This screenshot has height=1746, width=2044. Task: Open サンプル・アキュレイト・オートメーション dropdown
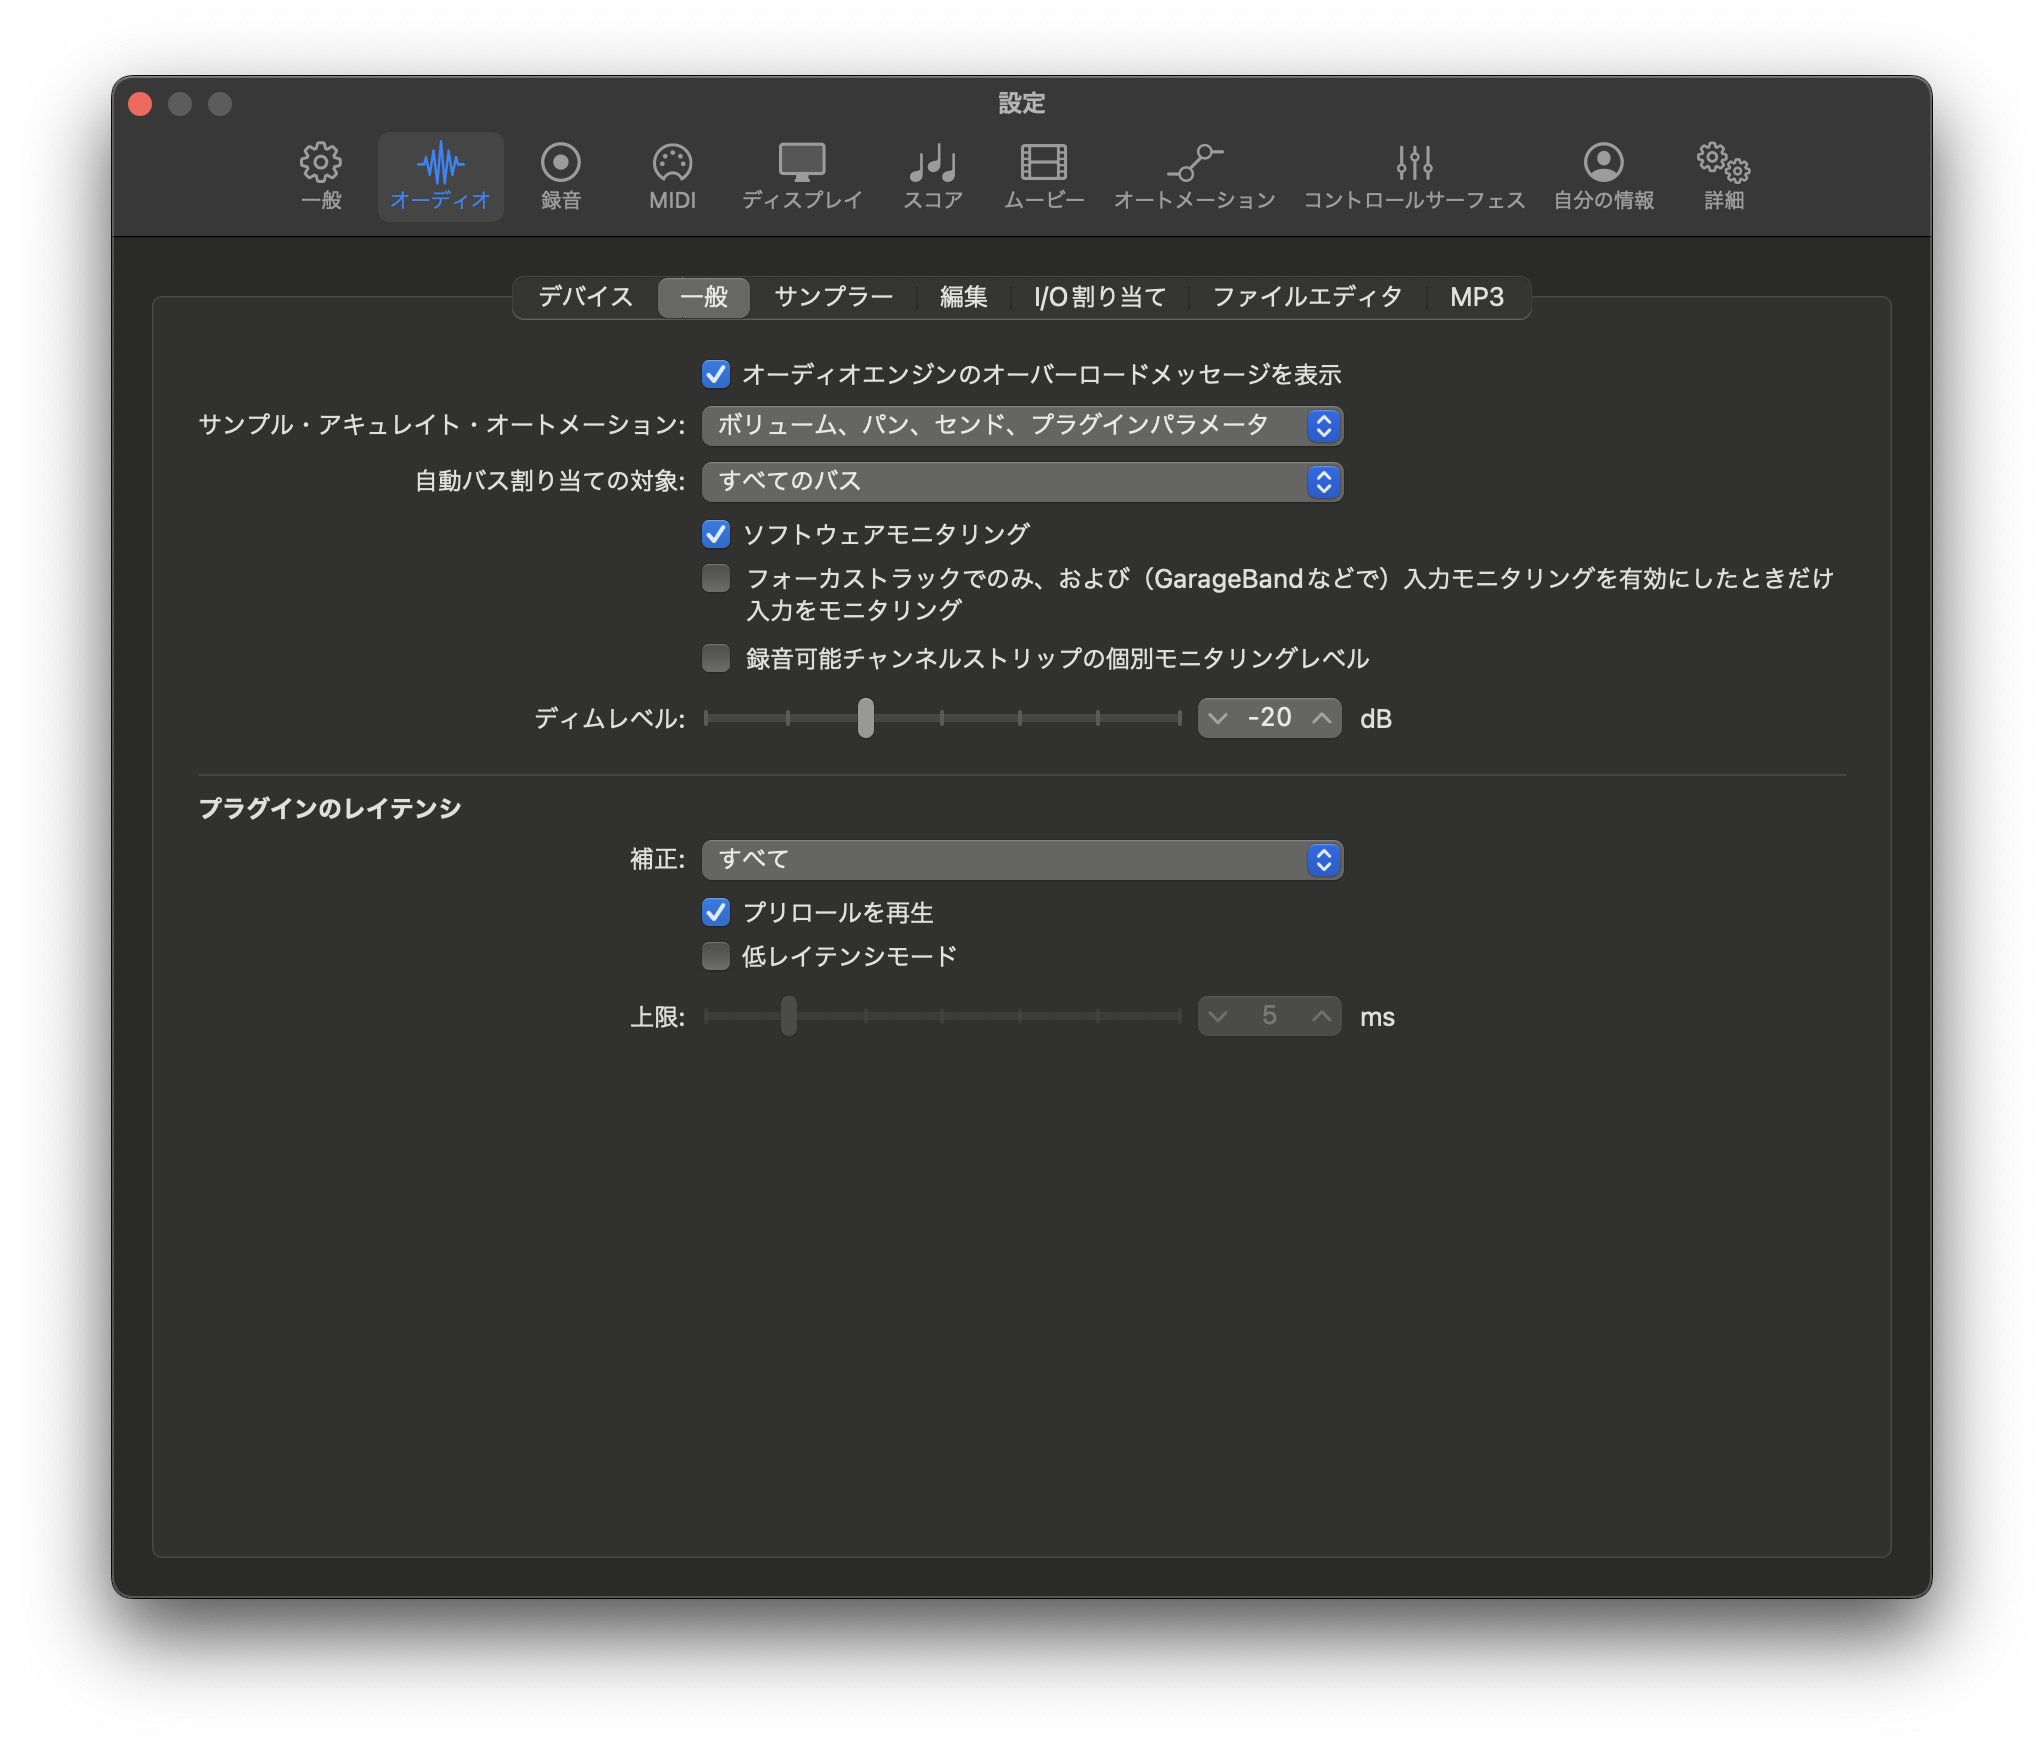[1022, 426]
